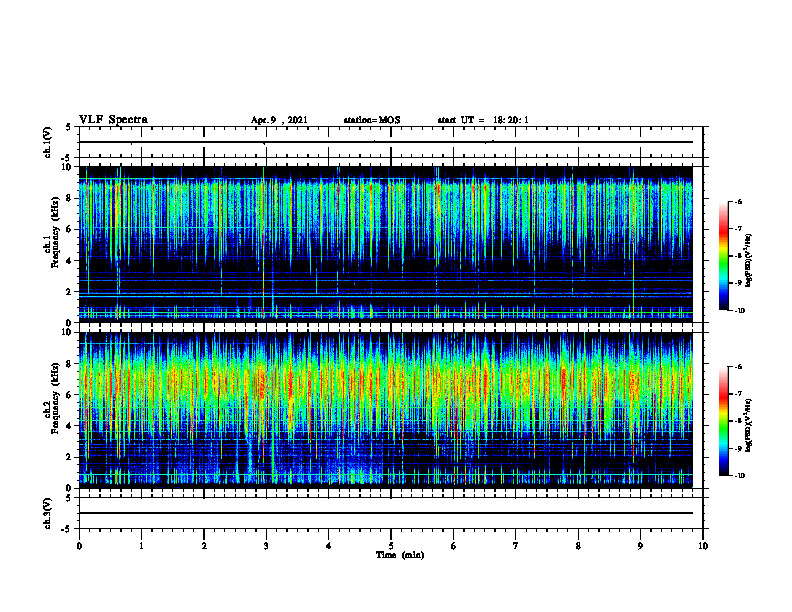Screen dimensions: 792x612
Task: Click time axis tick label "1"
Action: point(141,546)
